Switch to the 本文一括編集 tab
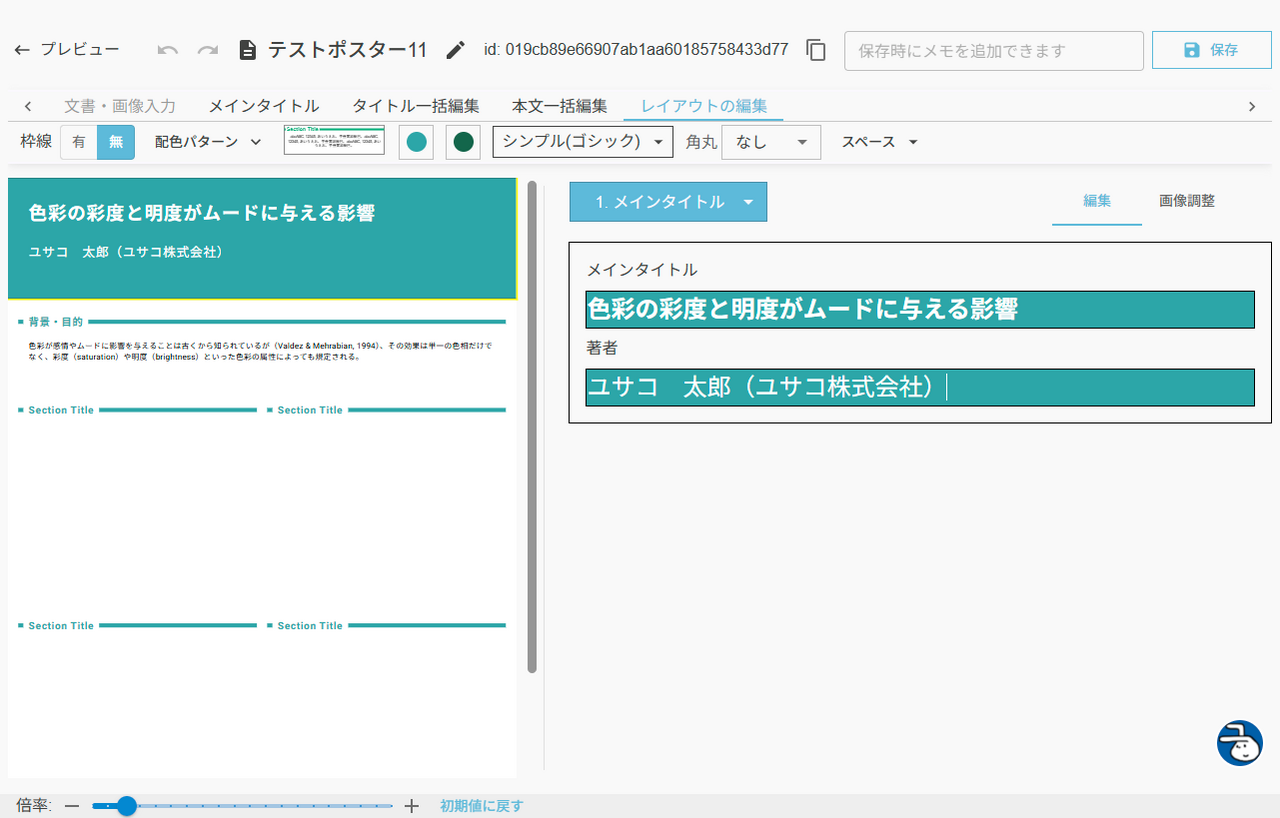This screenshot has width=1280, height=818. [x=559, y=106]
